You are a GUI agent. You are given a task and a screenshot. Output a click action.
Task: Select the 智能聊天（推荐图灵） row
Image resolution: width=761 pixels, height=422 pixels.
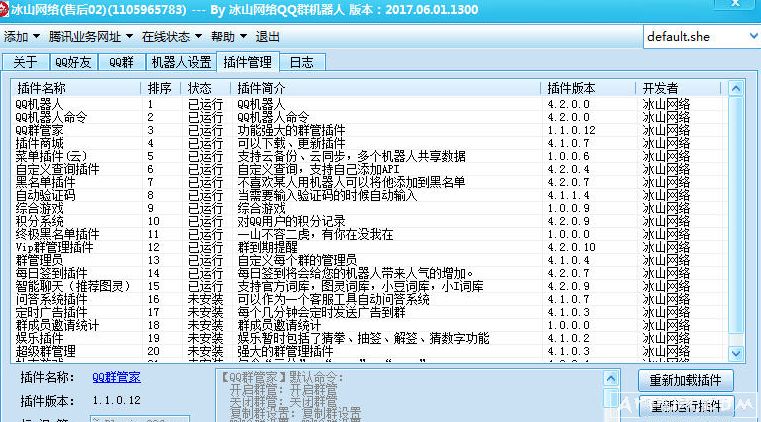click(371, 286)
